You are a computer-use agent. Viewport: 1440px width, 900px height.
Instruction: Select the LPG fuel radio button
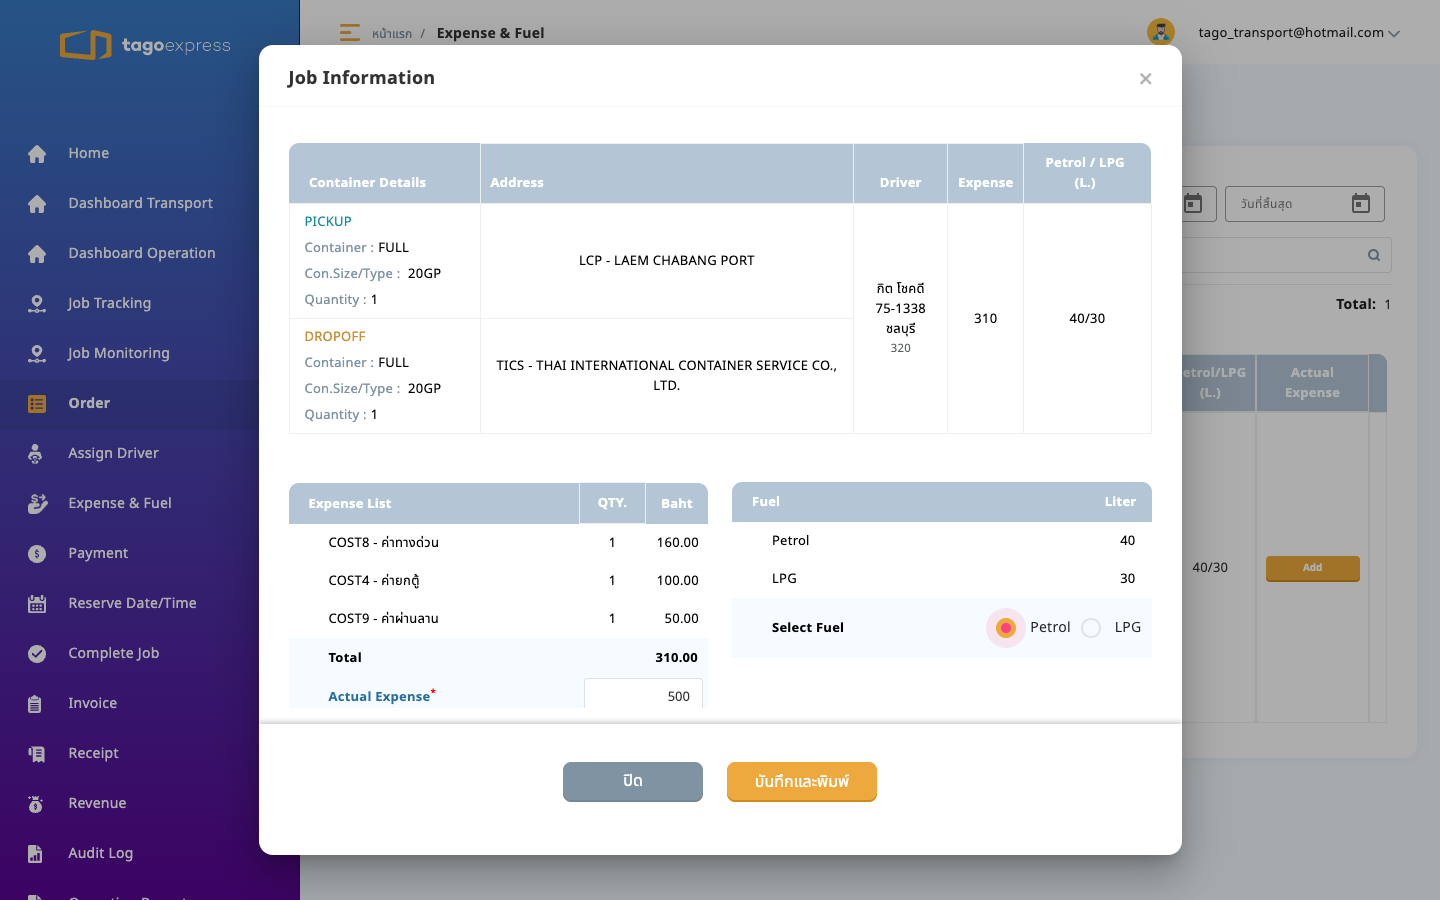(1091, 628)
